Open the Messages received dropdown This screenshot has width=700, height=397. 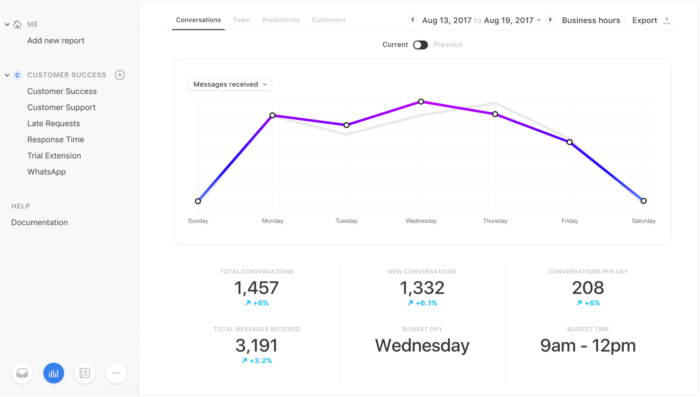230,84
